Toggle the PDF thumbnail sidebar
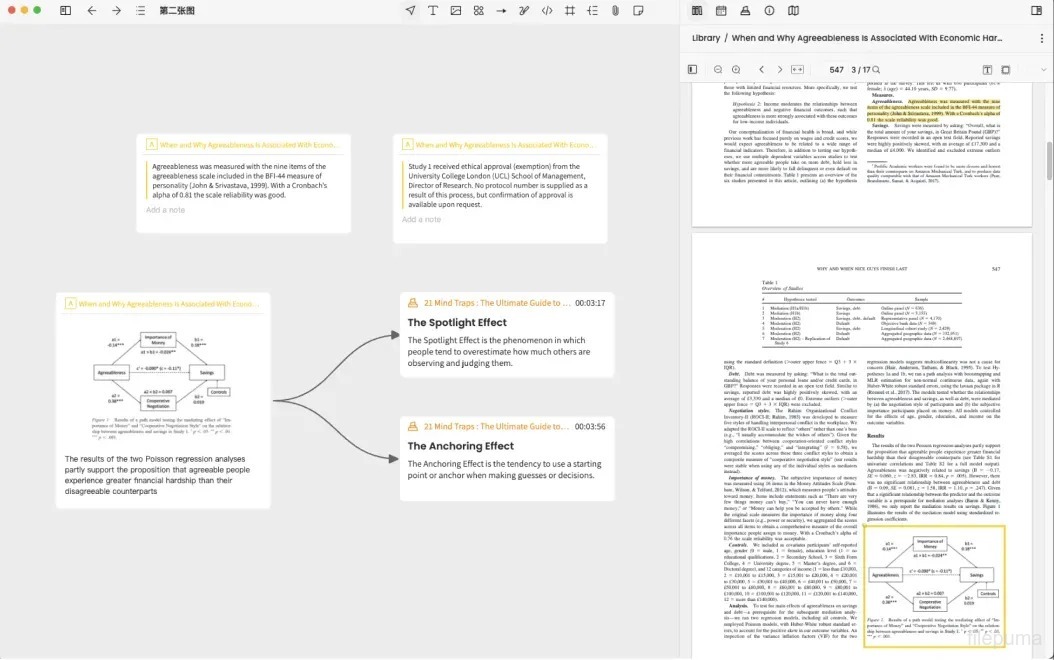 coord(692,69)
